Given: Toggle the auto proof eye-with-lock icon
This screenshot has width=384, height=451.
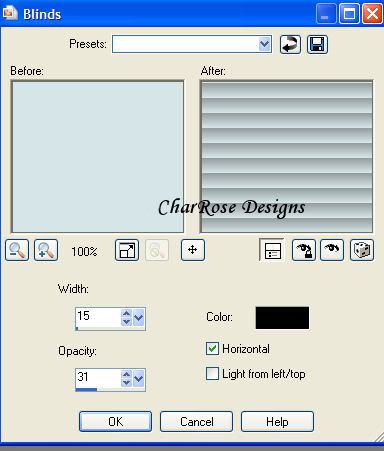Looking at the screenshot, I should click(x=304, y=250).
